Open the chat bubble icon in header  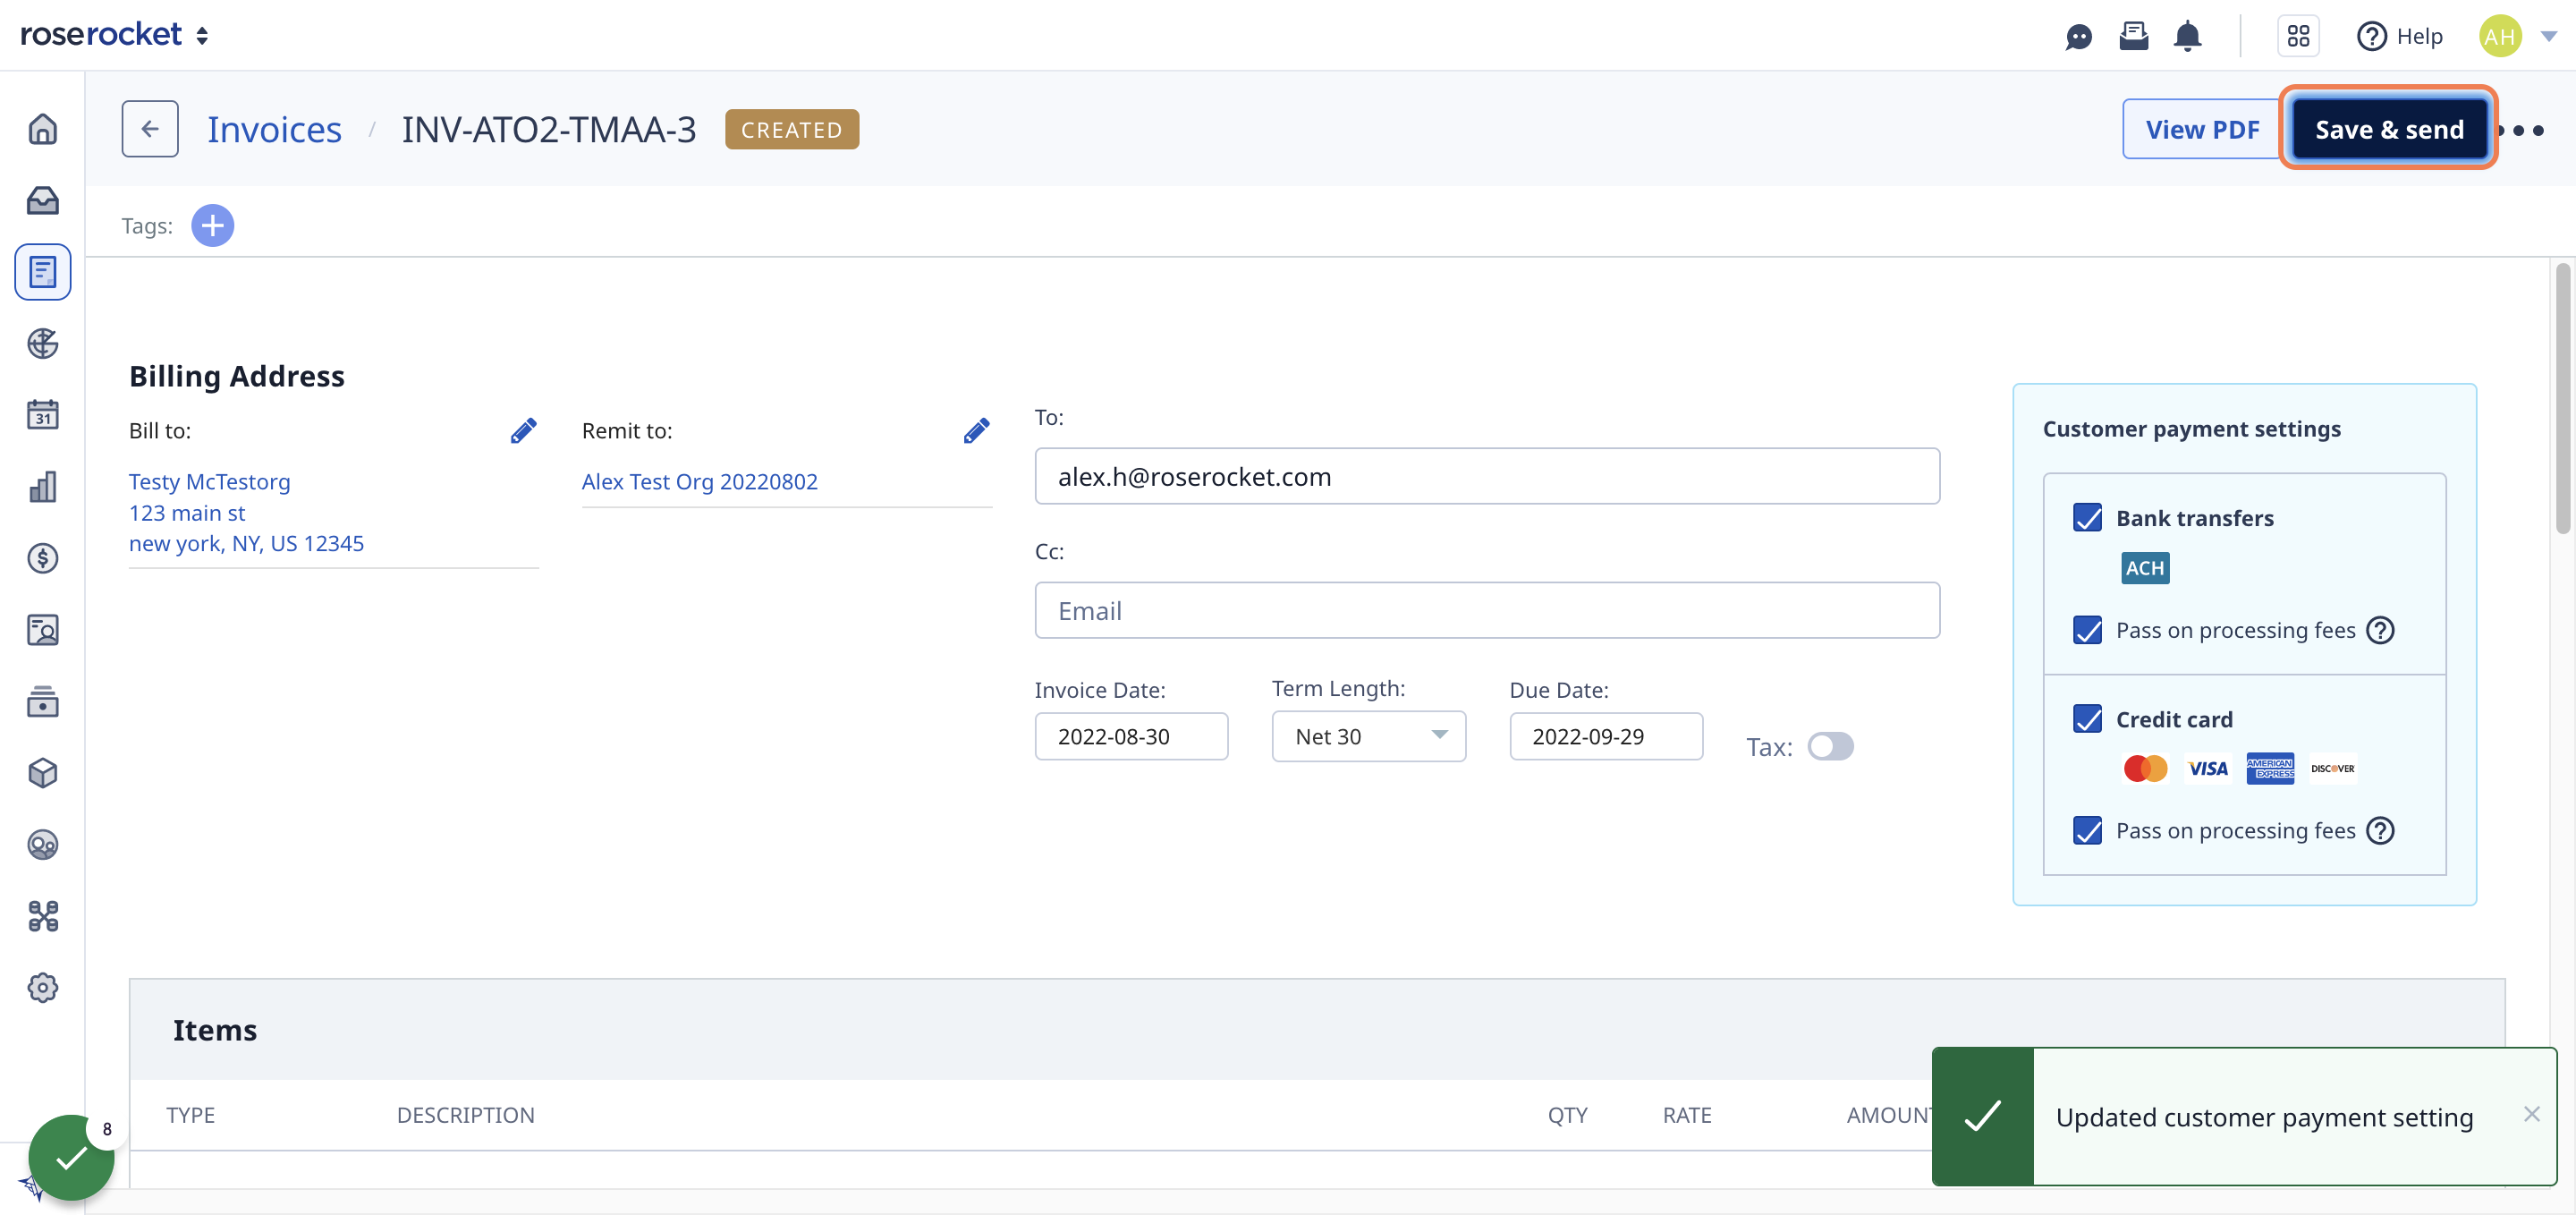point(2079,37)
